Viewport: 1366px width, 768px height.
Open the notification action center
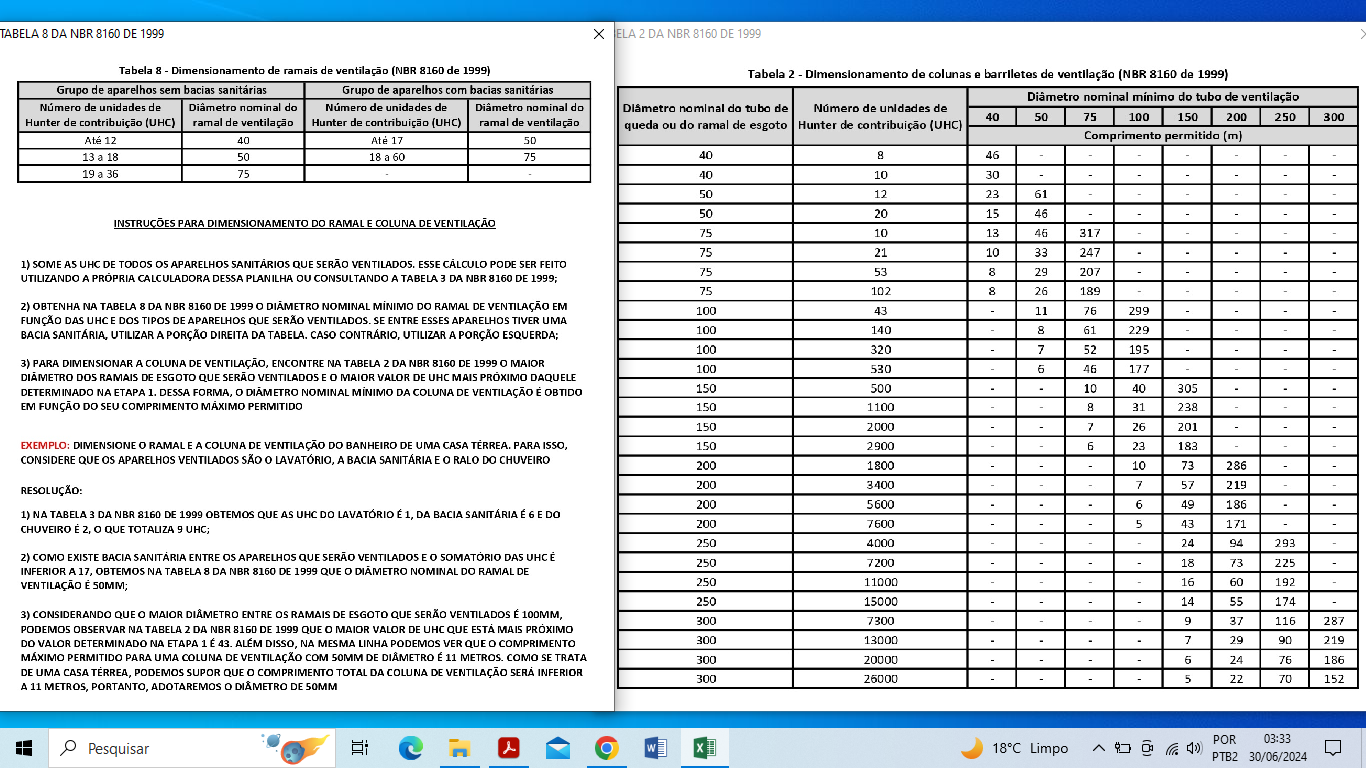(x=1332, y=747)
